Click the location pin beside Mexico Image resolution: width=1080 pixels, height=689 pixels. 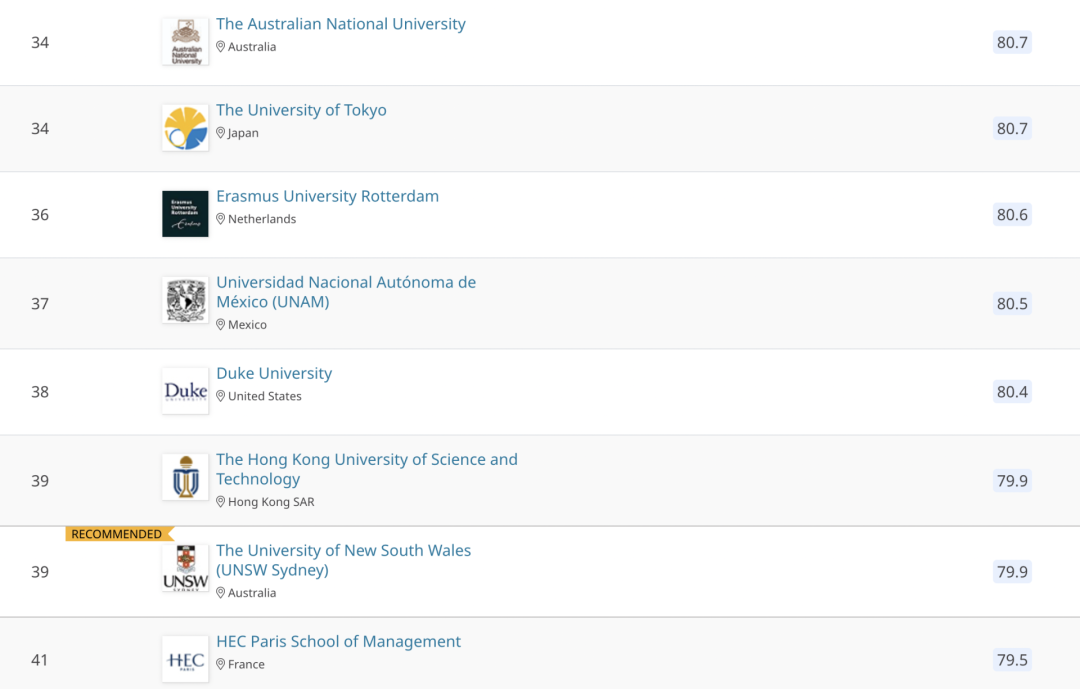click(221, 325)
